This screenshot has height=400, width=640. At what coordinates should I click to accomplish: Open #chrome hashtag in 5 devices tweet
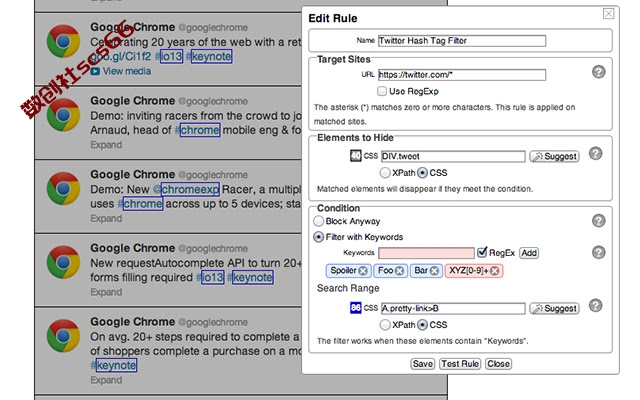click(x=140, y=204)
